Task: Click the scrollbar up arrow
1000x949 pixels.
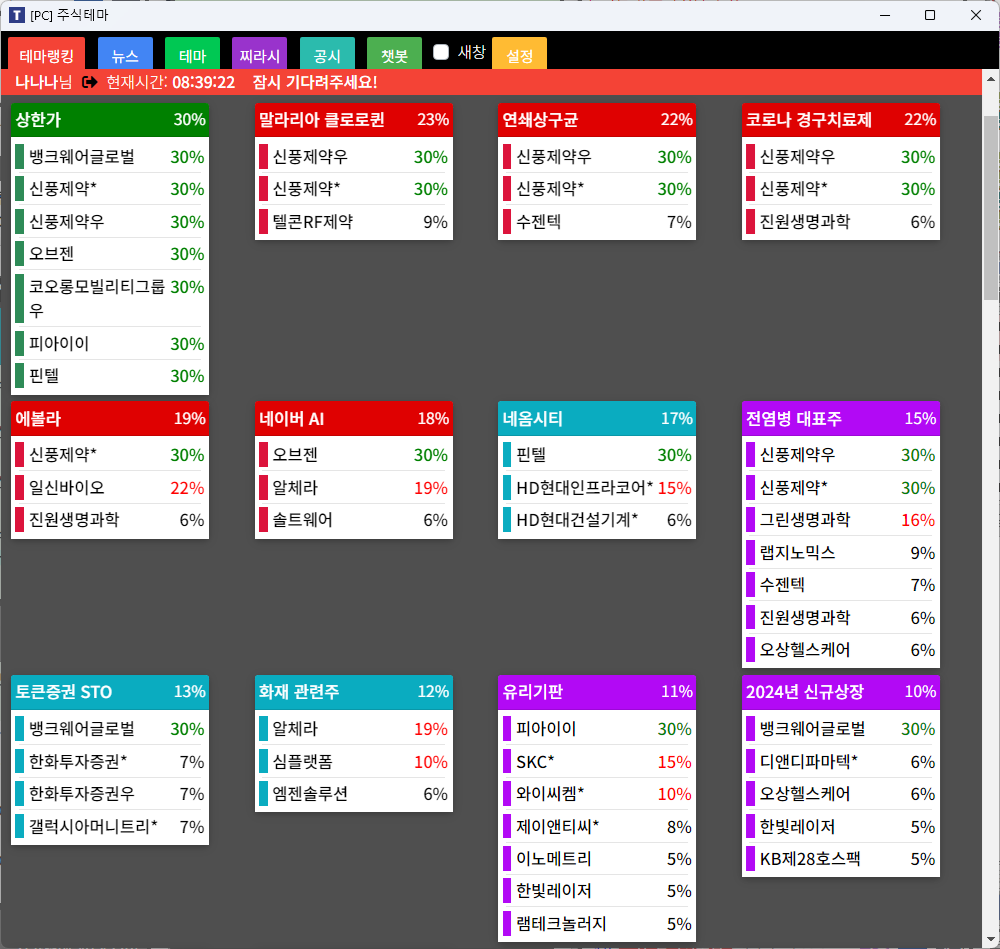Action: point(991,79)
